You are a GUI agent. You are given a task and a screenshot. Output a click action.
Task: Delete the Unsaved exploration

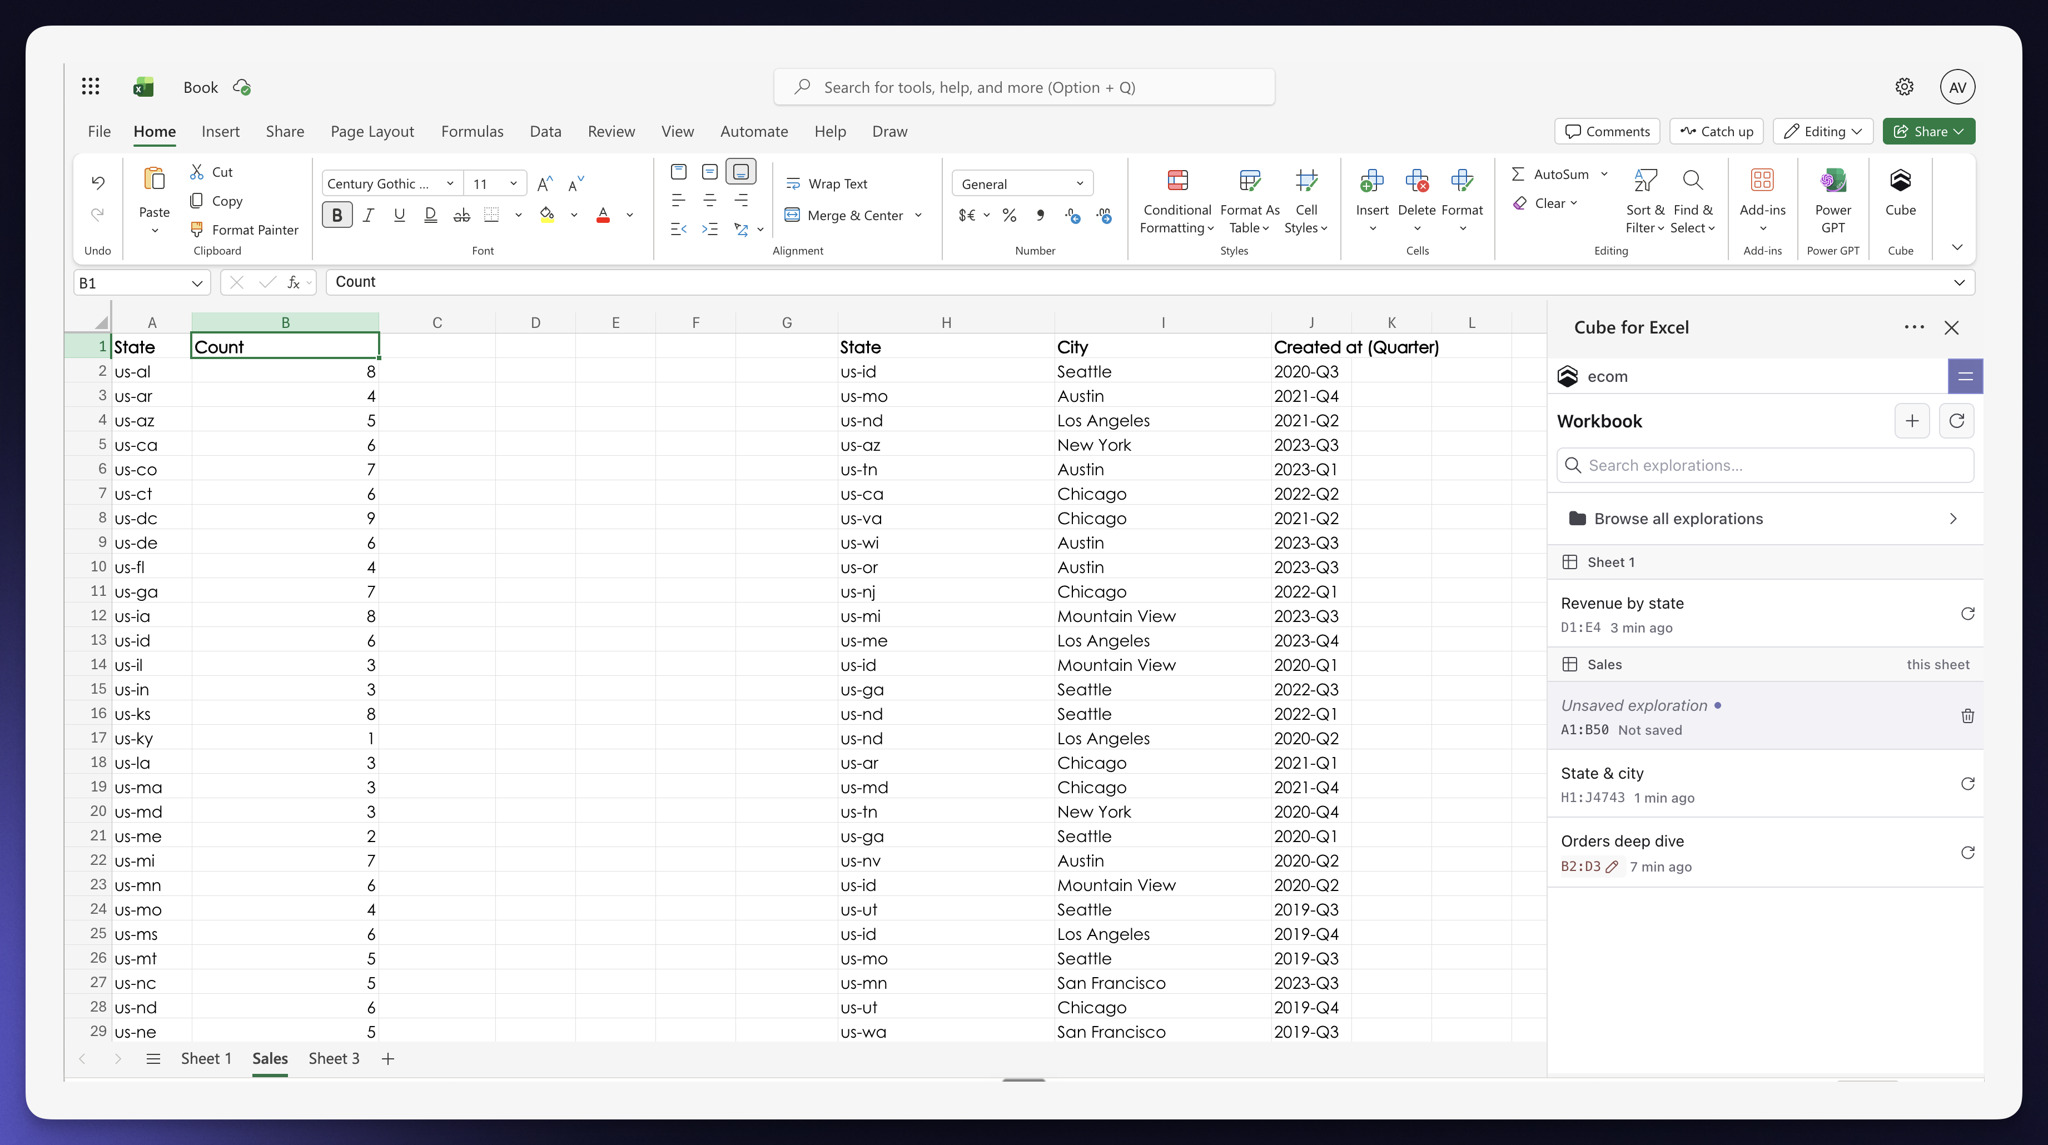pos(1967,716)
